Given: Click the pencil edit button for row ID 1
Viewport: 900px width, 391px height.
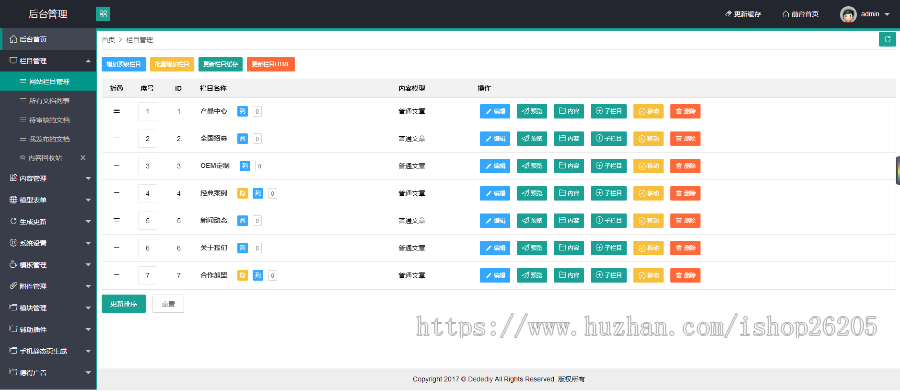Looking at the screenshot, I should pos(495,111).
